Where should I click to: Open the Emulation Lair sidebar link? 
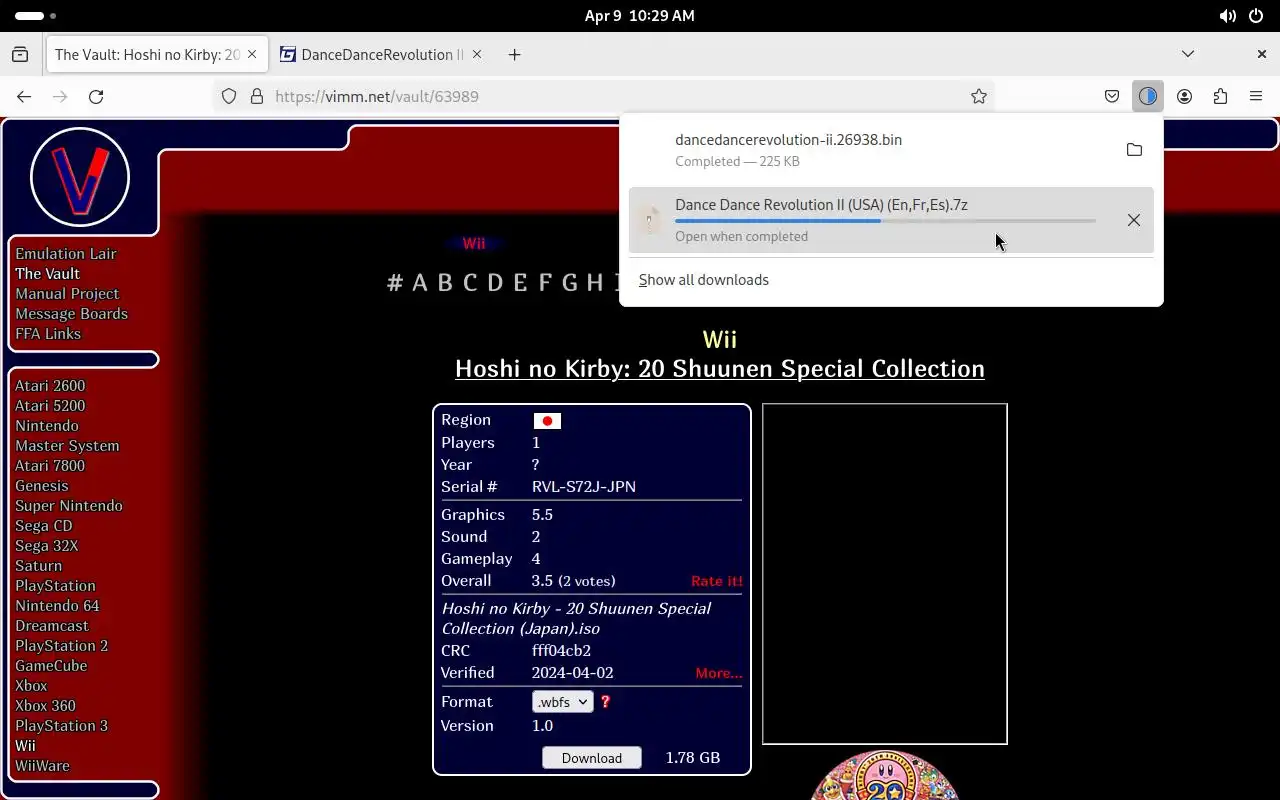[x=66, y=254]
